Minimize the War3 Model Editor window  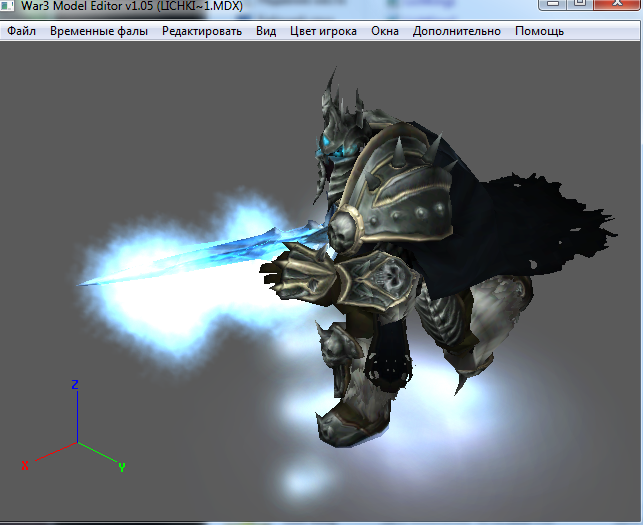click(553, 4)
